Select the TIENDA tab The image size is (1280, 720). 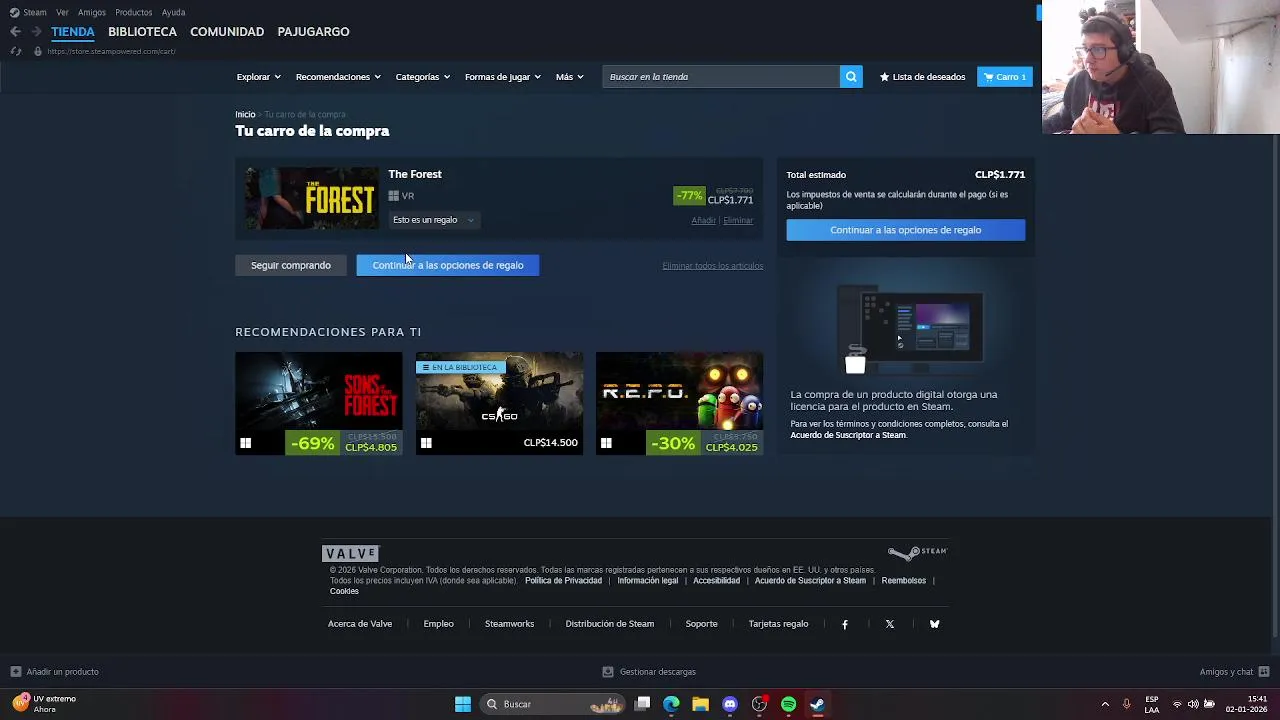[73, 32]
